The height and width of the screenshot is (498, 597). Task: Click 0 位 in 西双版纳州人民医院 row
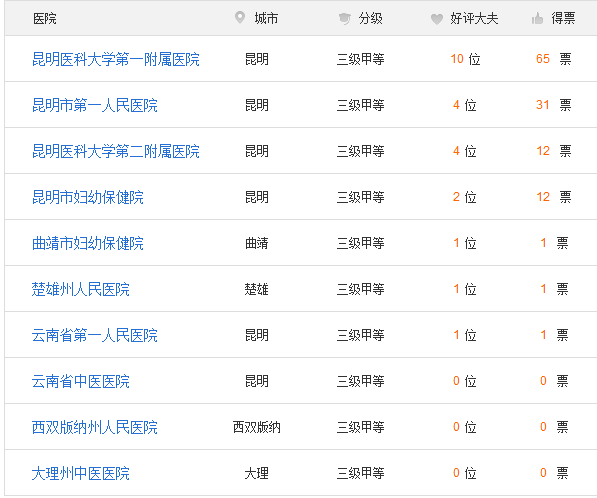point(465,427)
